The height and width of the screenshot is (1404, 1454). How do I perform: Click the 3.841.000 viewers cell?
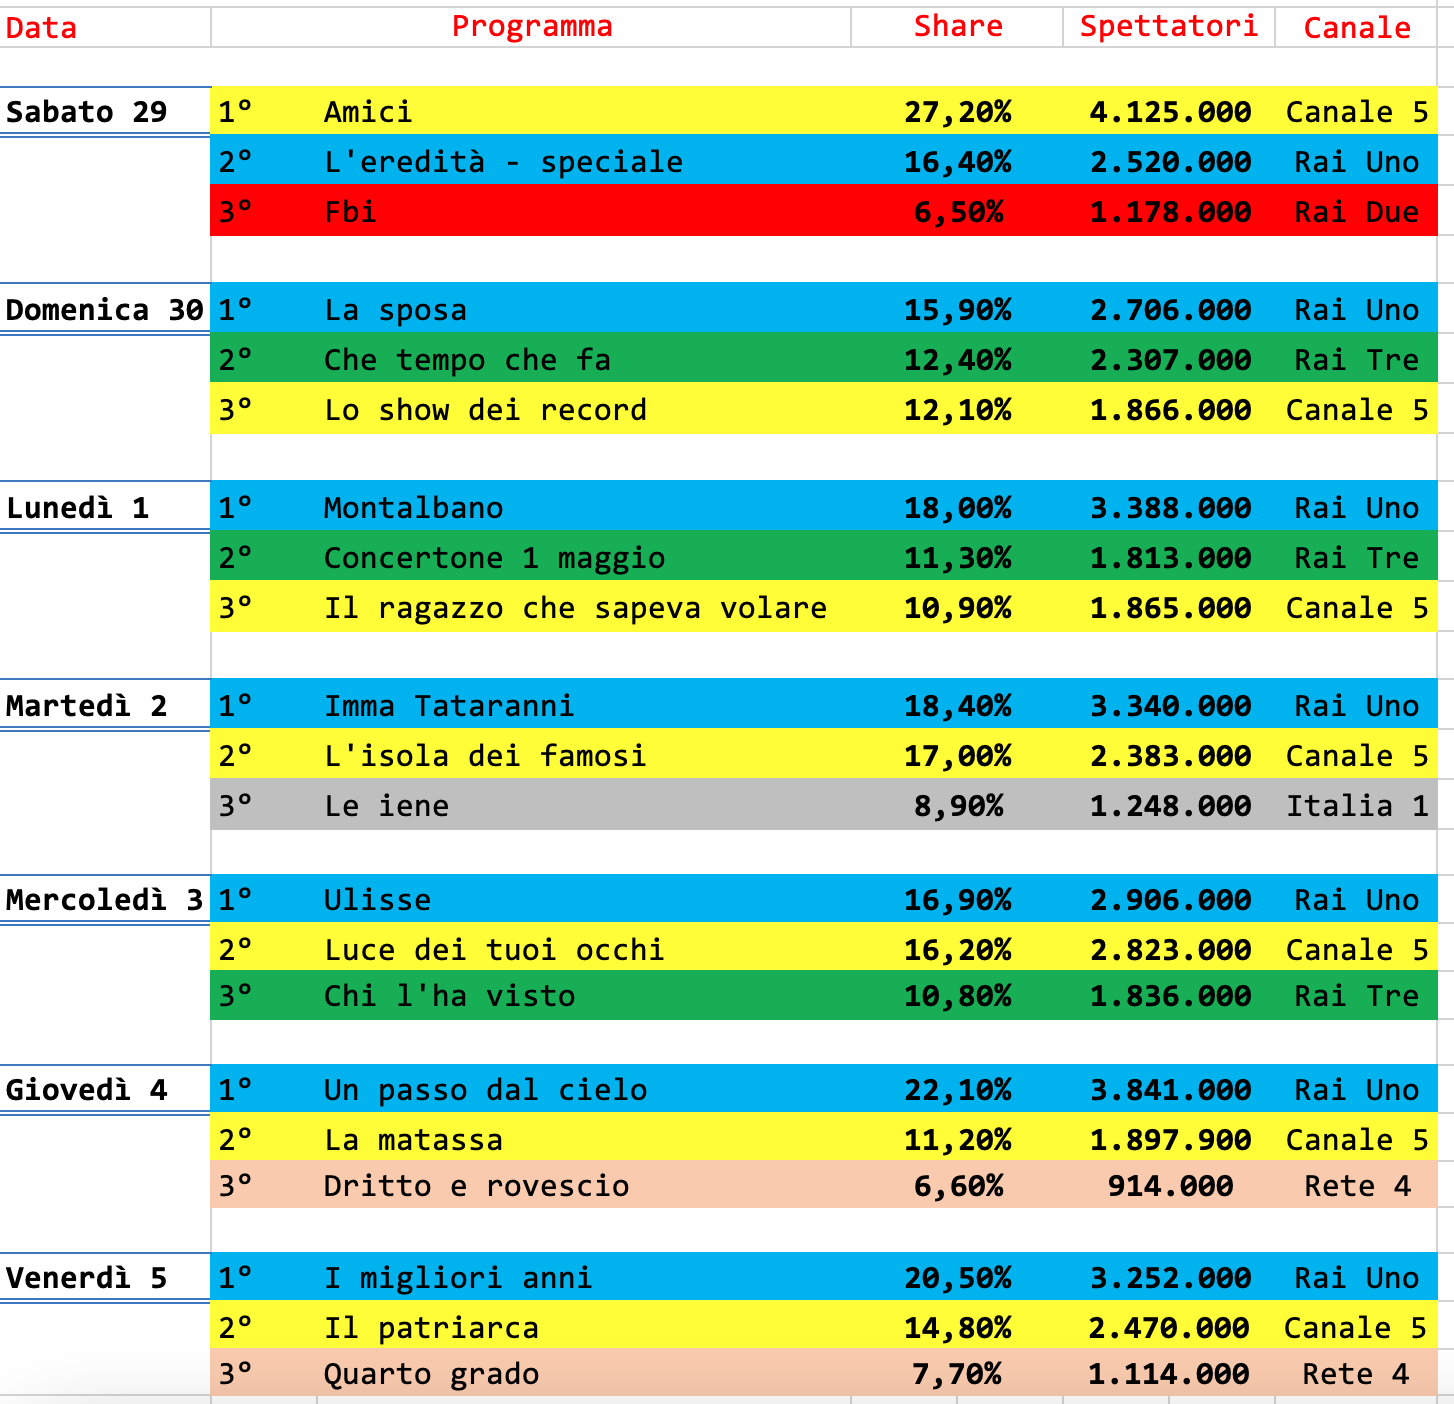point(1169,1090)
